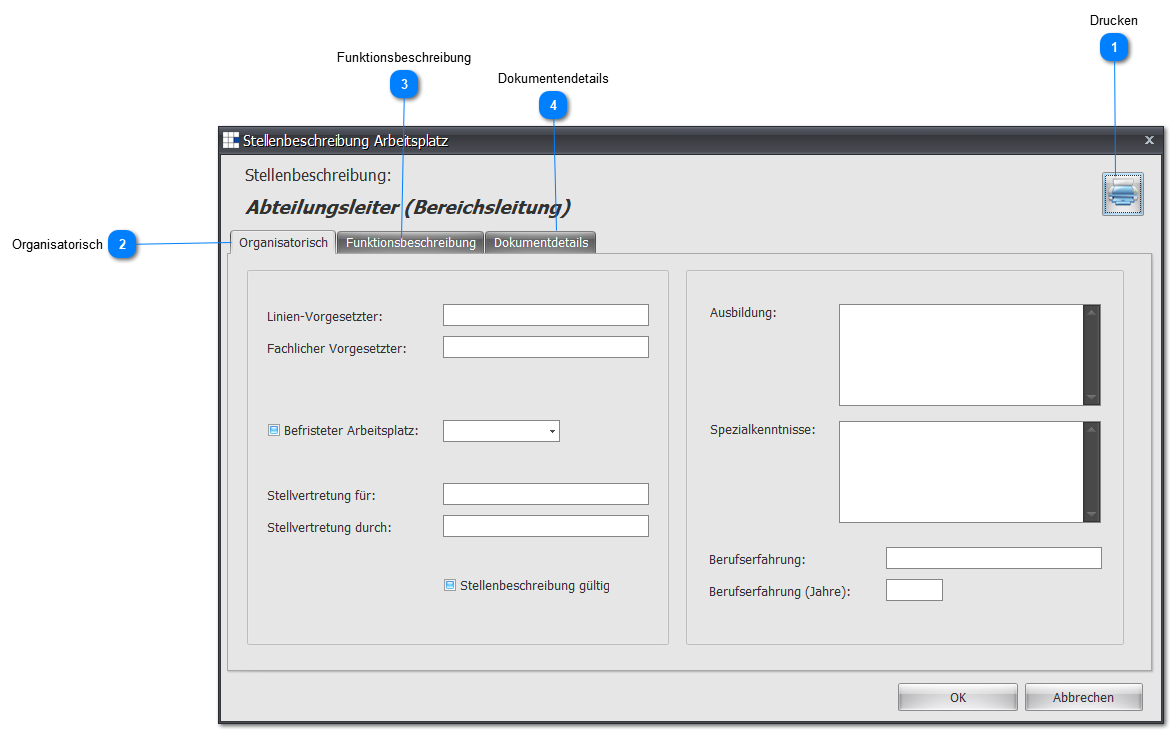Click the Stellvertretung durch input field
Viewport: 1173px width, 733px height.
pyautogui.click(x=545, y=526)
